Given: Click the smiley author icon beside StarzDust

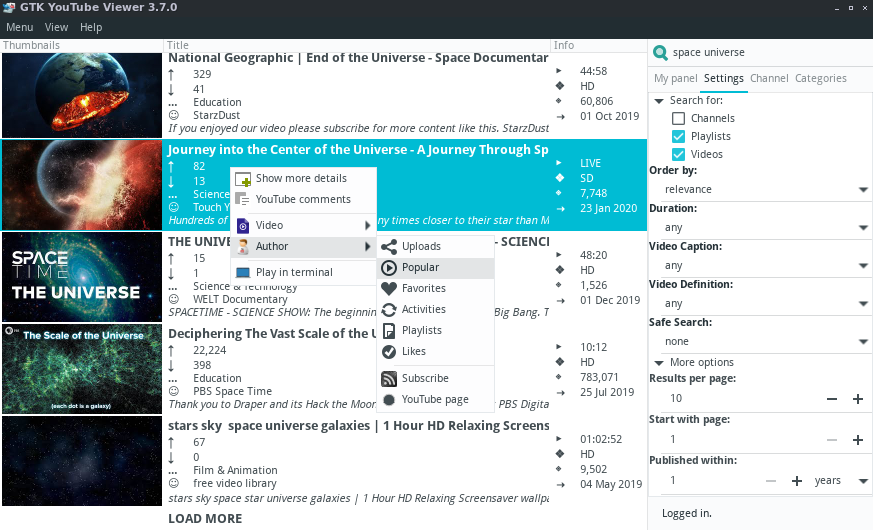Looking at the screenshot, I should point(174,115).
